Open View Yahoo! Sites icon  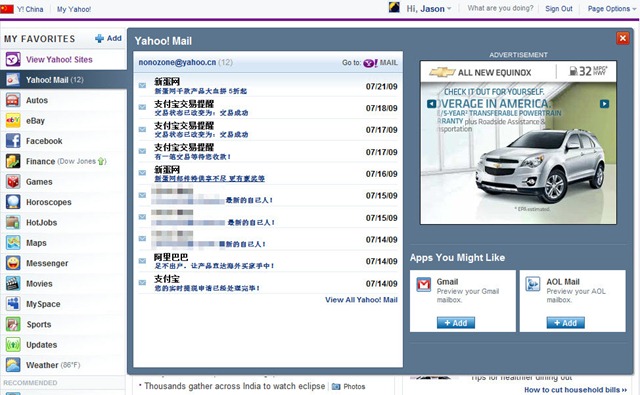[13, 60]
